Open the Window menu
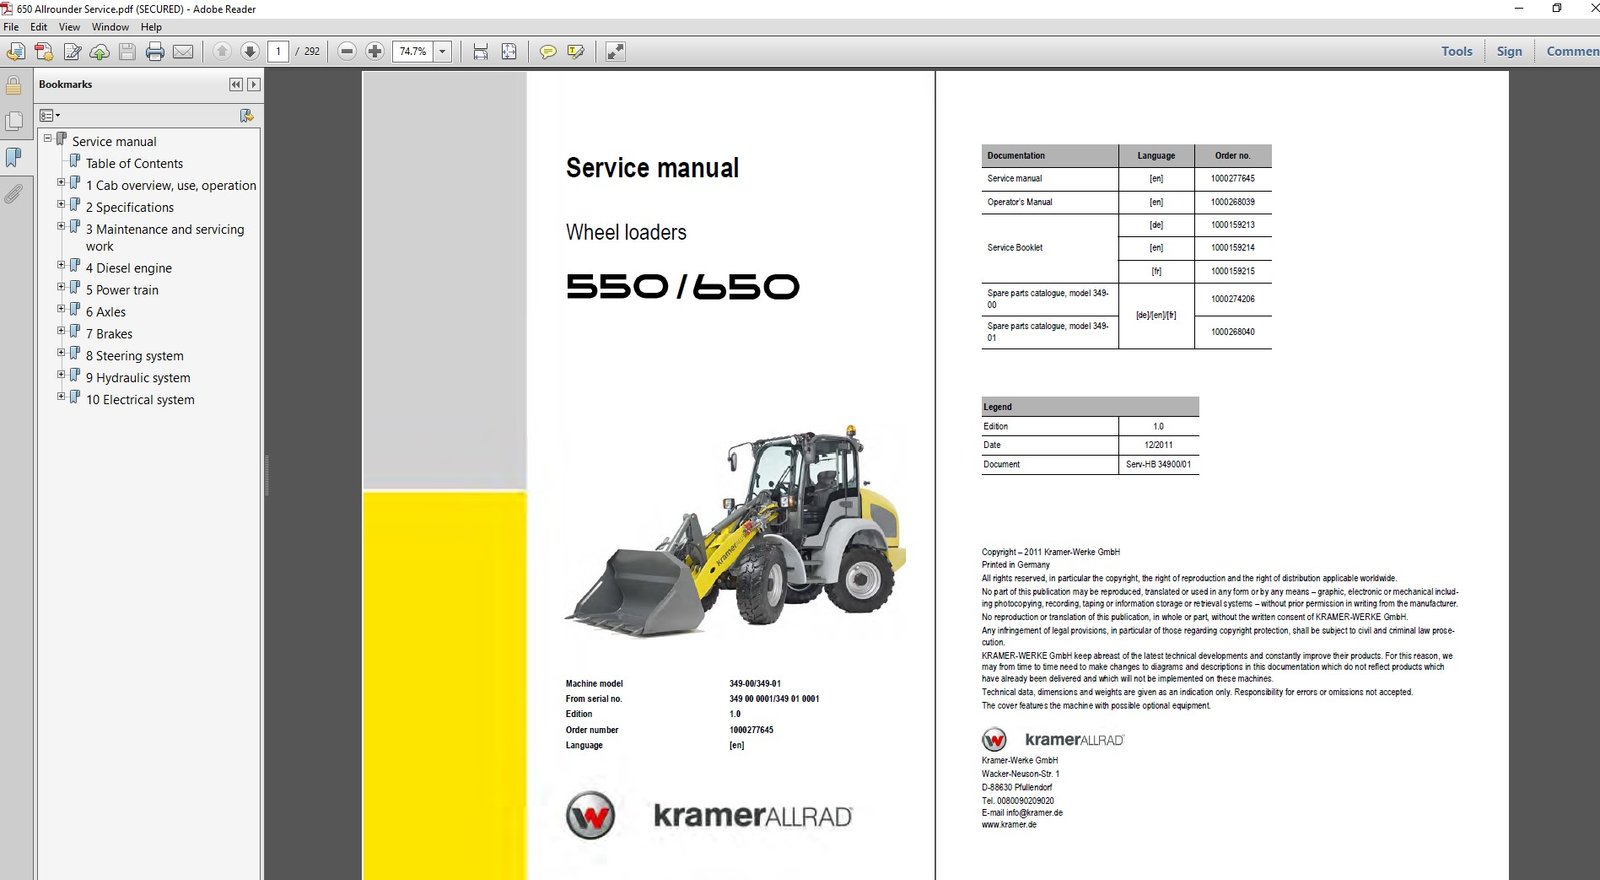 pyautogui.click(x=110, y=27)
